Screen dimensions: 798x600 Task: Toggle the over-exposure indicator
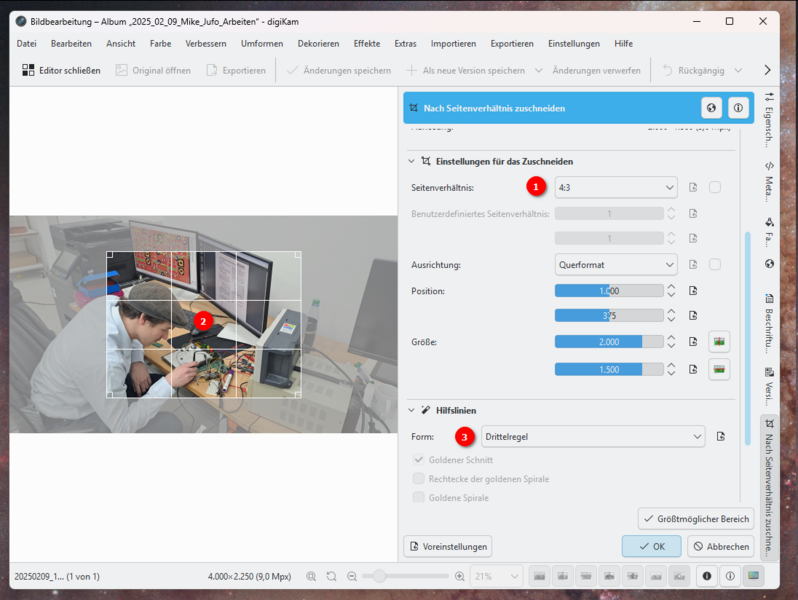(x=730, y=576)
